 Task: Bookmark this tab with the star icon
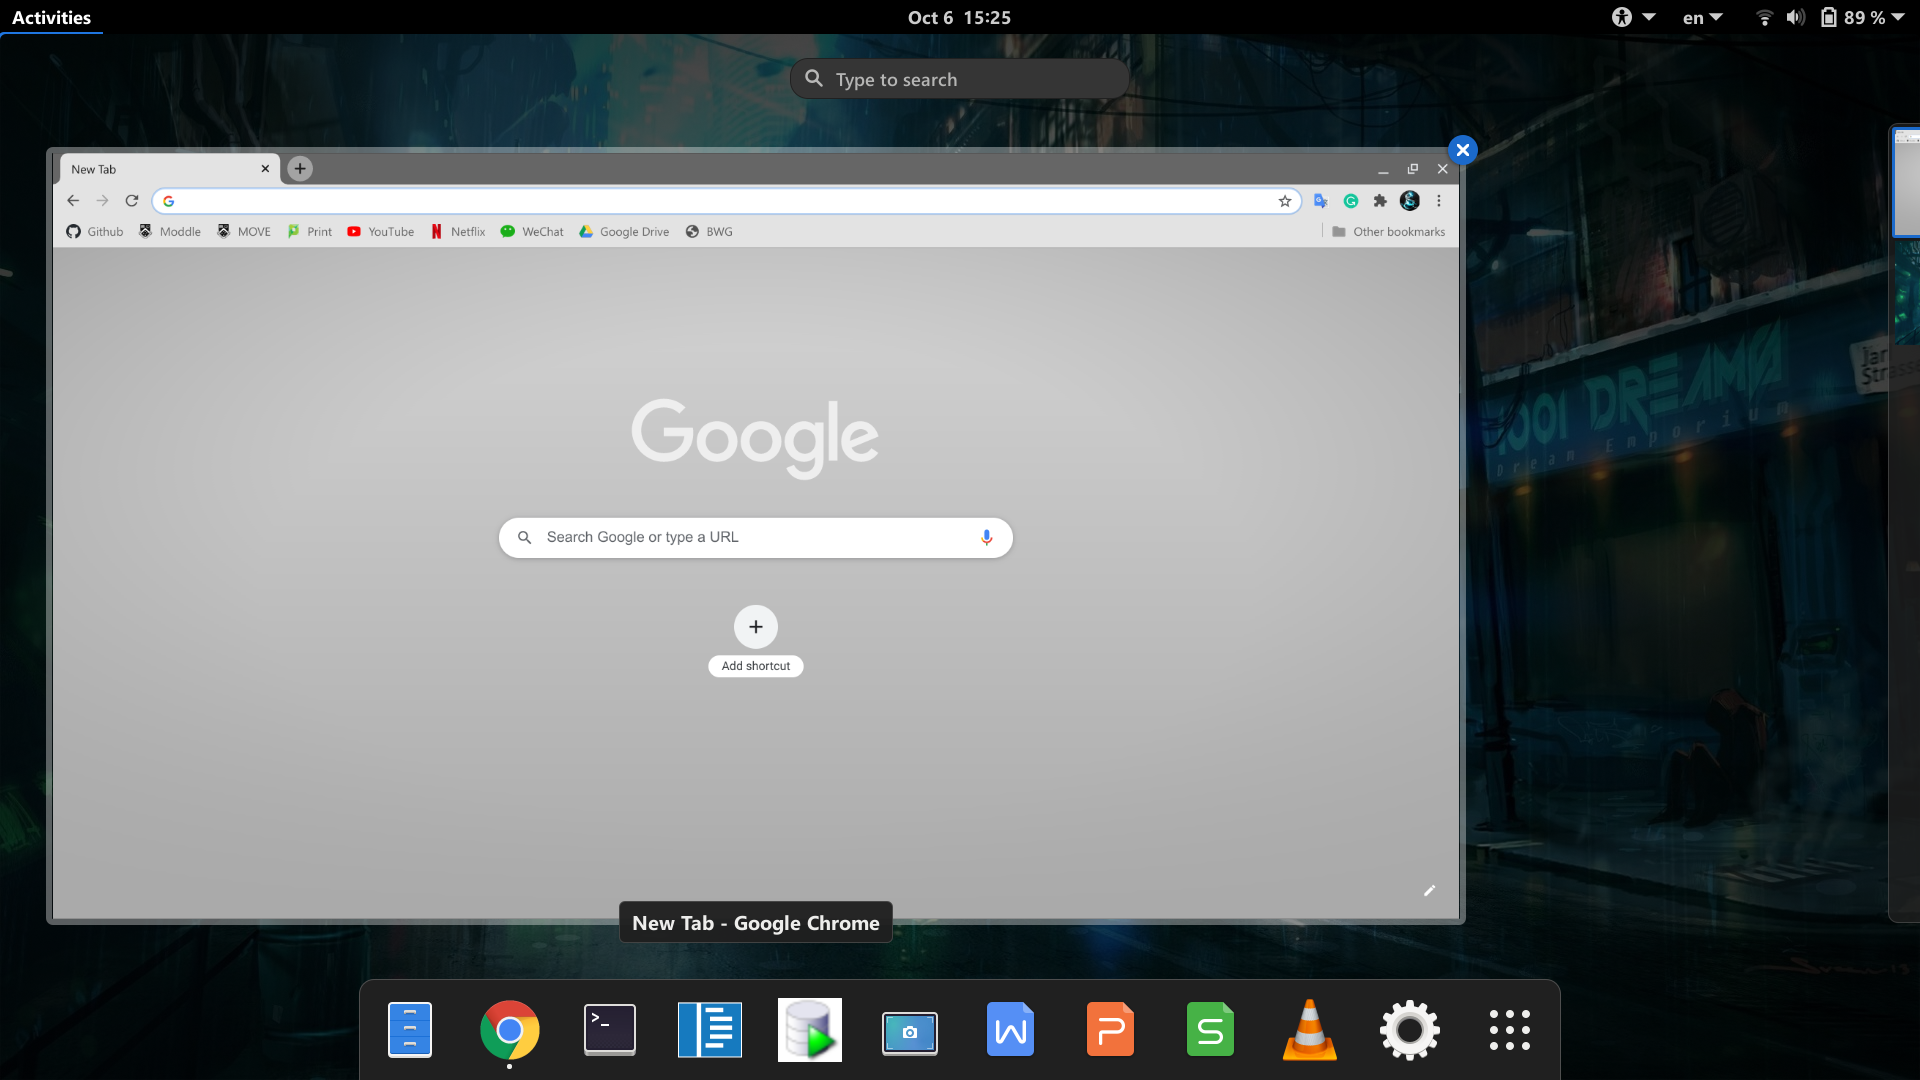coord(1285,201)
